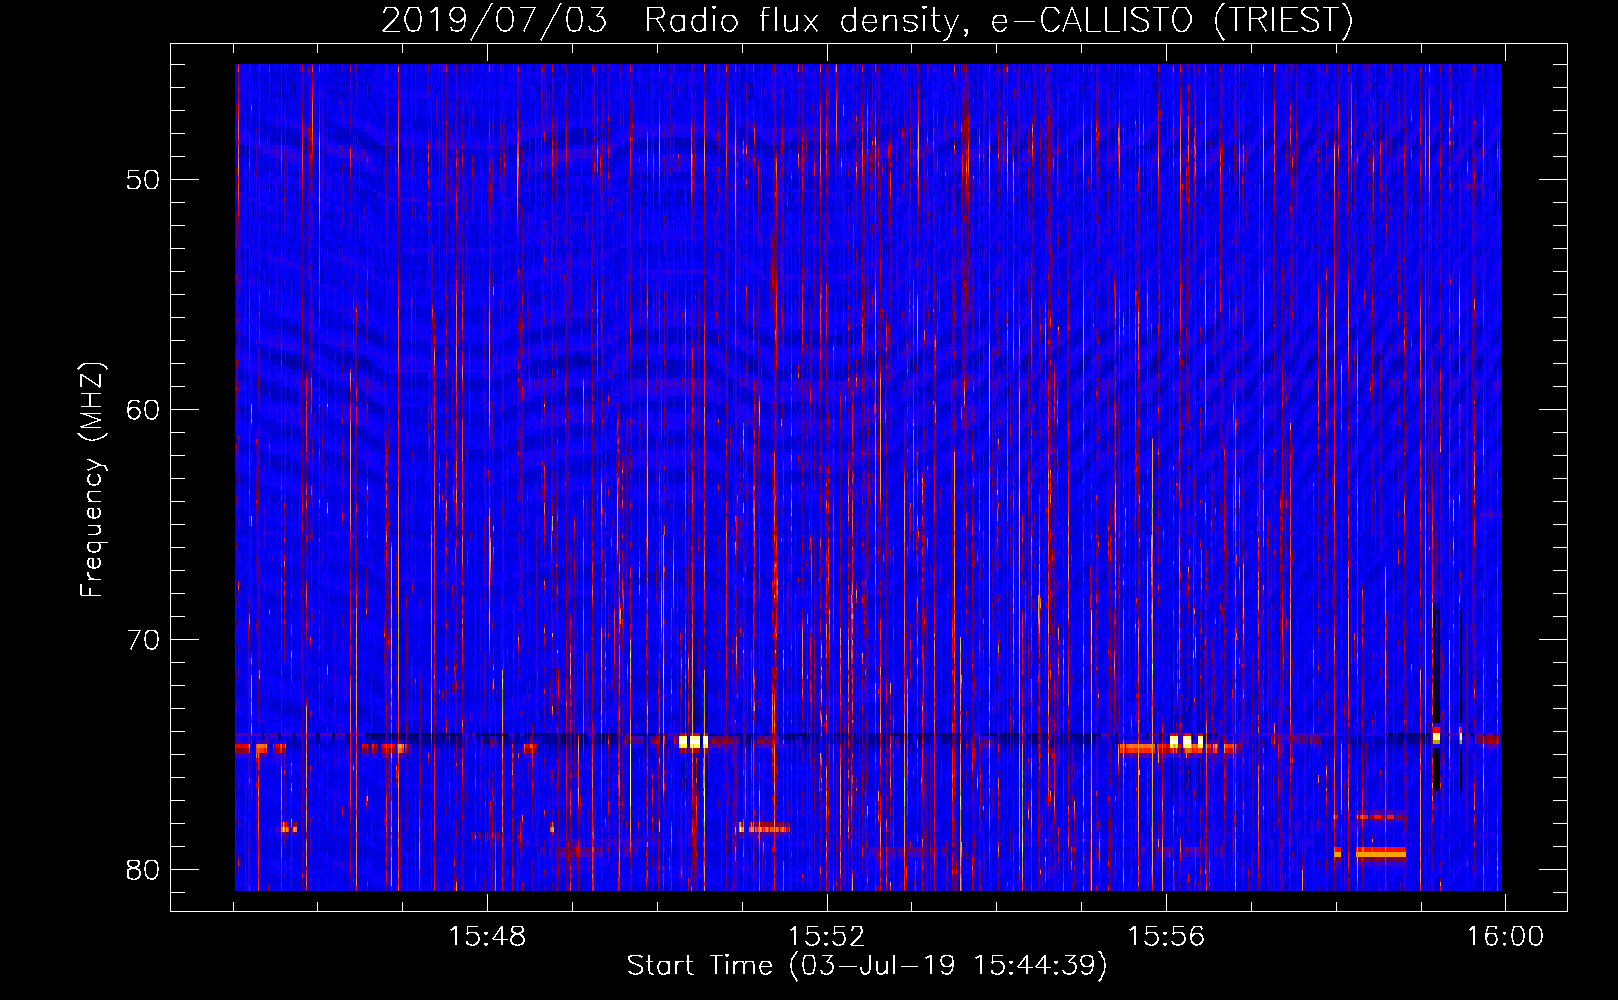Click the 15:48 time tick label
Screen dimensions: 1618x1000
(x=487, y=937)
